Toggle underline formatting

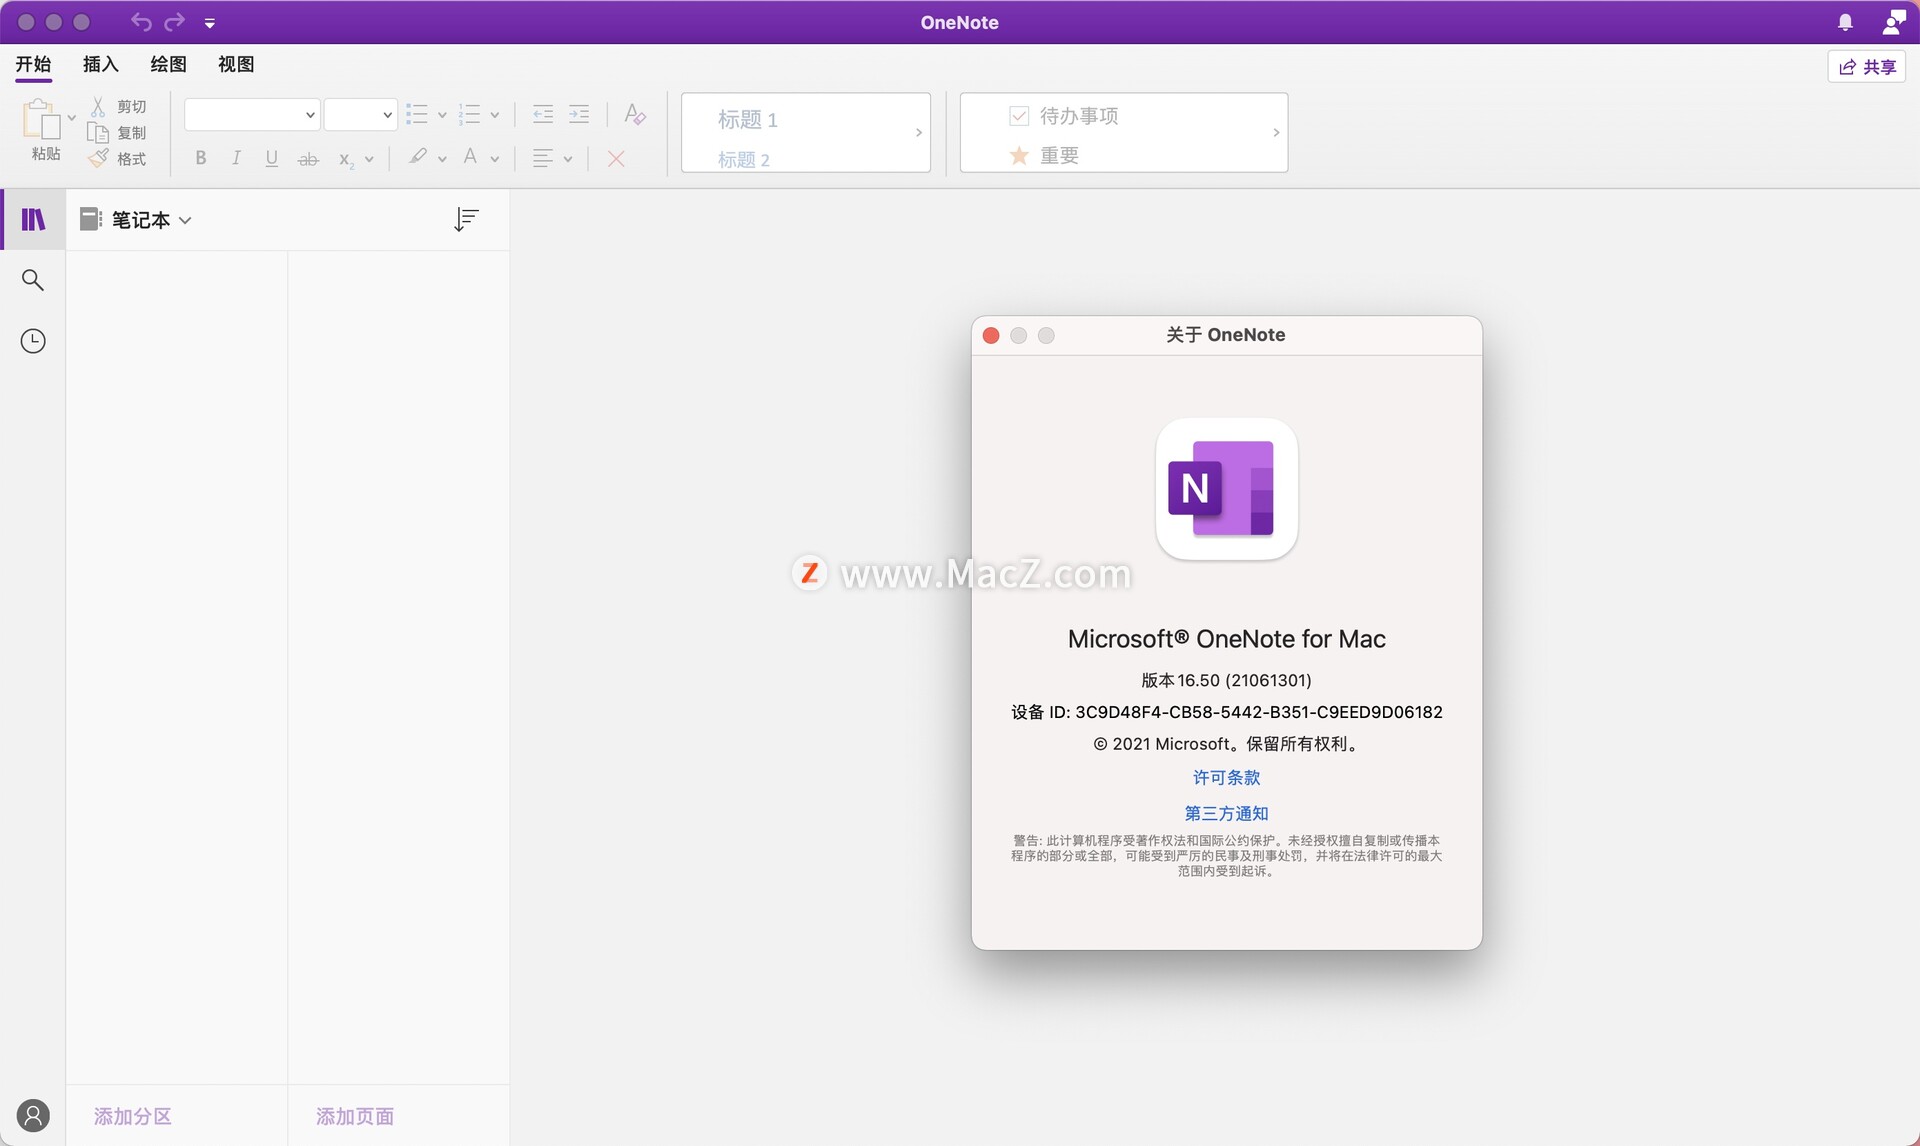click(271, 158)
